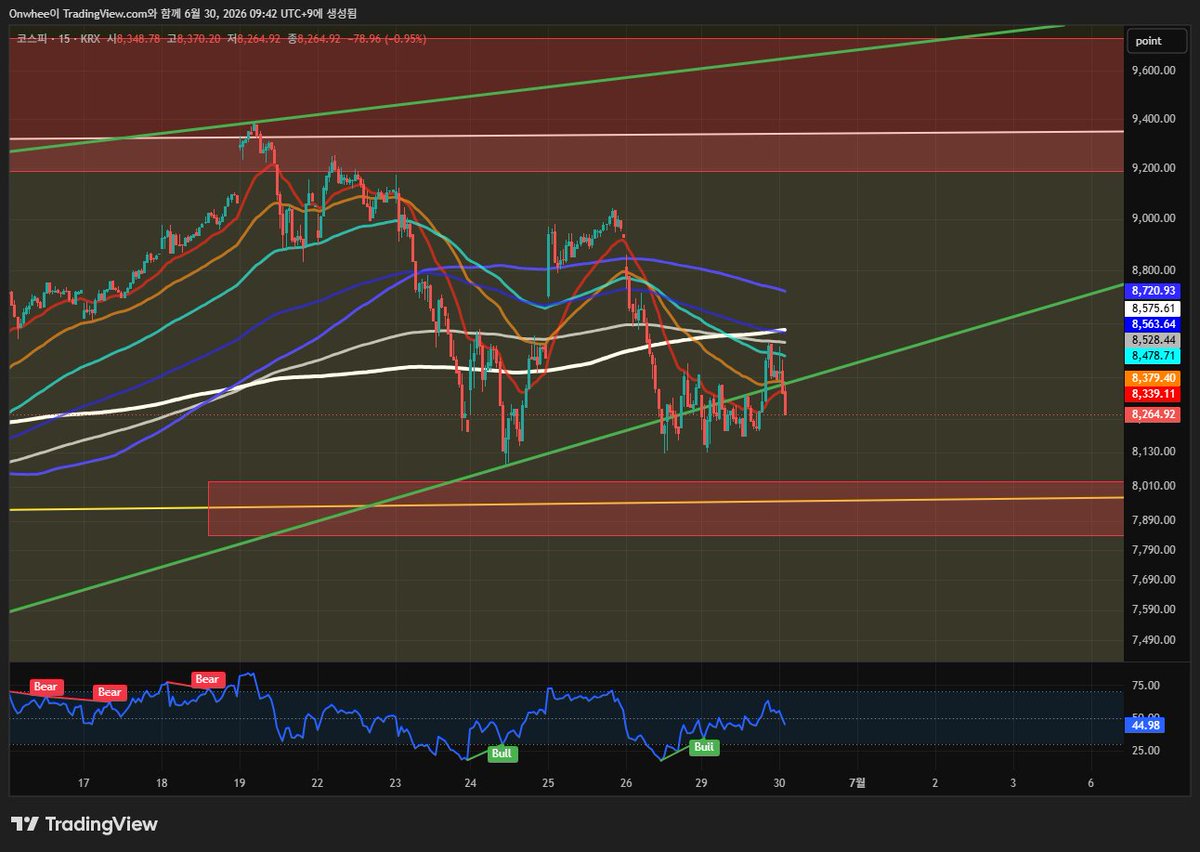This screenshot has width=1200, height=852.
Task: Select the 8,478.71 cyan price tag
Action: (x=1155, y=356)
